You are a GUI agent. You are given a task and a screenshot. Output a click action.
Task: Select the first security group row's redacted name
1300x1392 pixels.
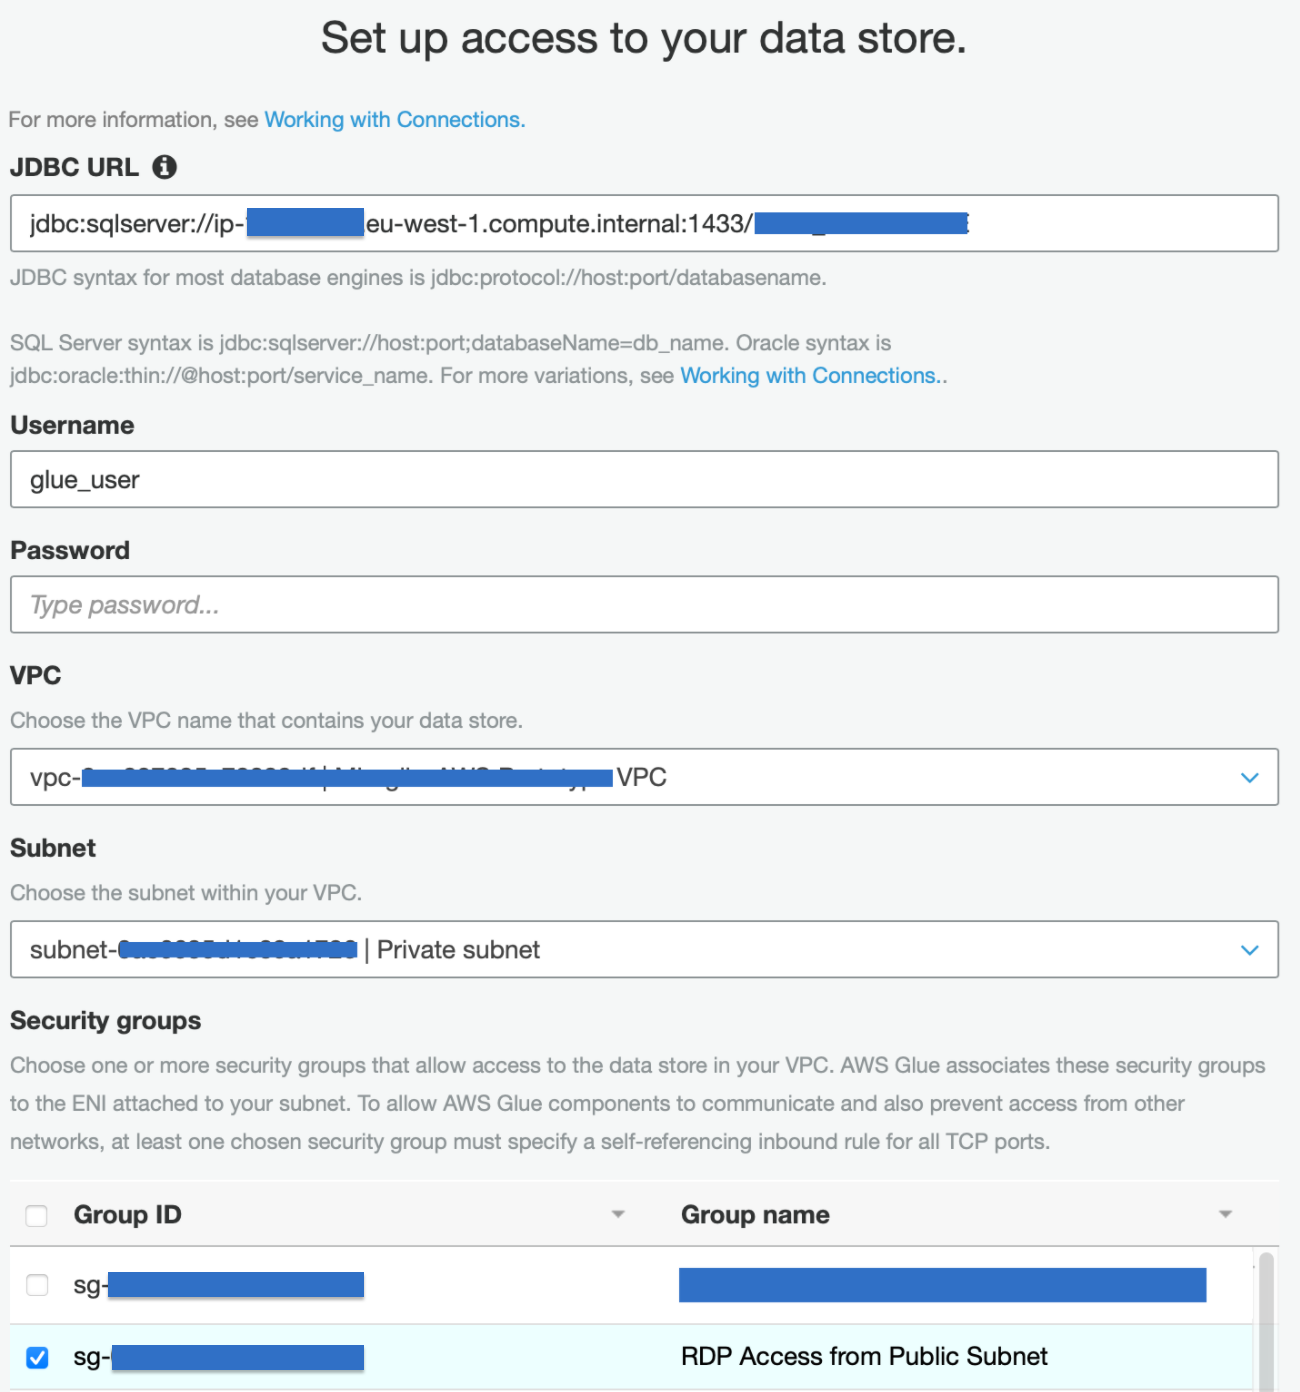pos(942,1285)
